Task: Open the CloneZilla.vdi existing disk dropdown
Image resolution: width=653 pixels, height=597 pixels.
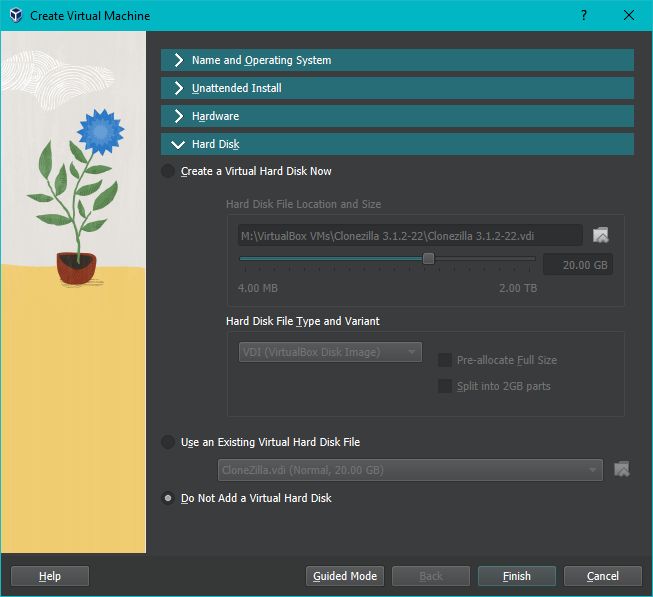Action: pos(410,470)
